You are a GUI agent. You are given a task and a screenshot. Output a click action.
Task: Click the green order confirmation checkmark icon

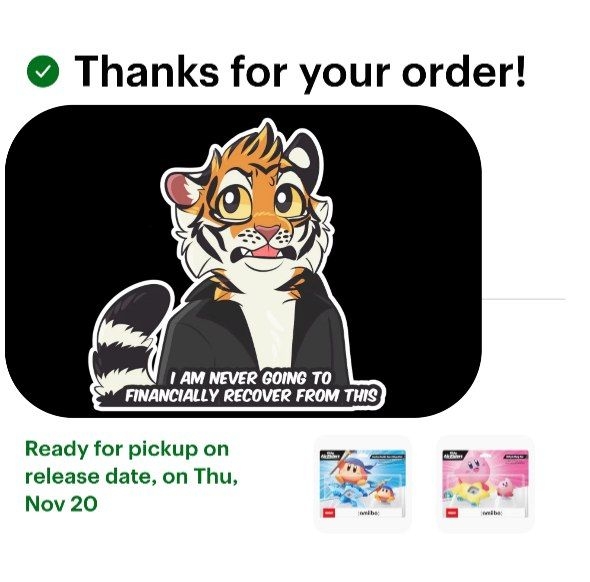tap(43, 71)
